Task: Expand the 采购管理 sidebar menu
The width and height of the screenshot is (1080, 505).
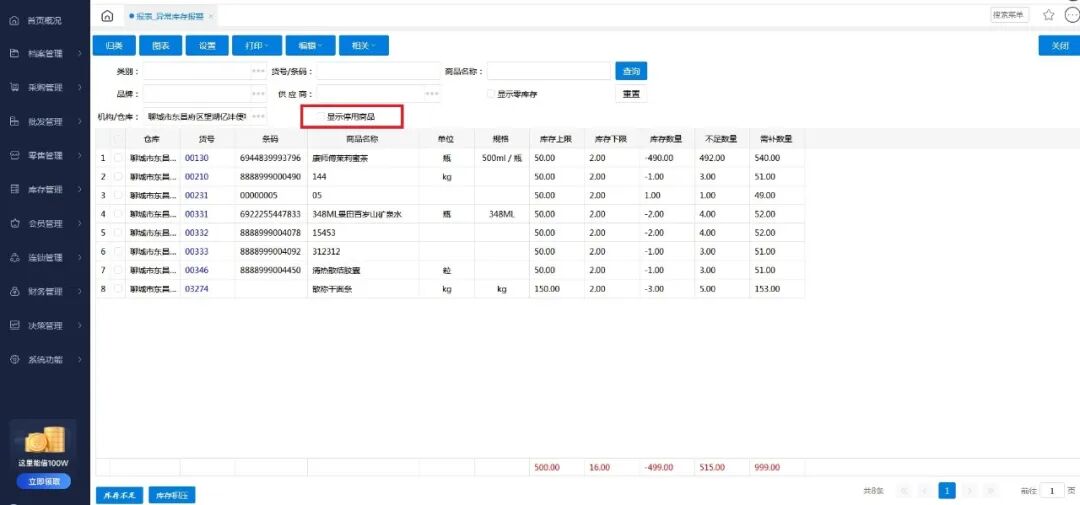Action: (45, 87)
